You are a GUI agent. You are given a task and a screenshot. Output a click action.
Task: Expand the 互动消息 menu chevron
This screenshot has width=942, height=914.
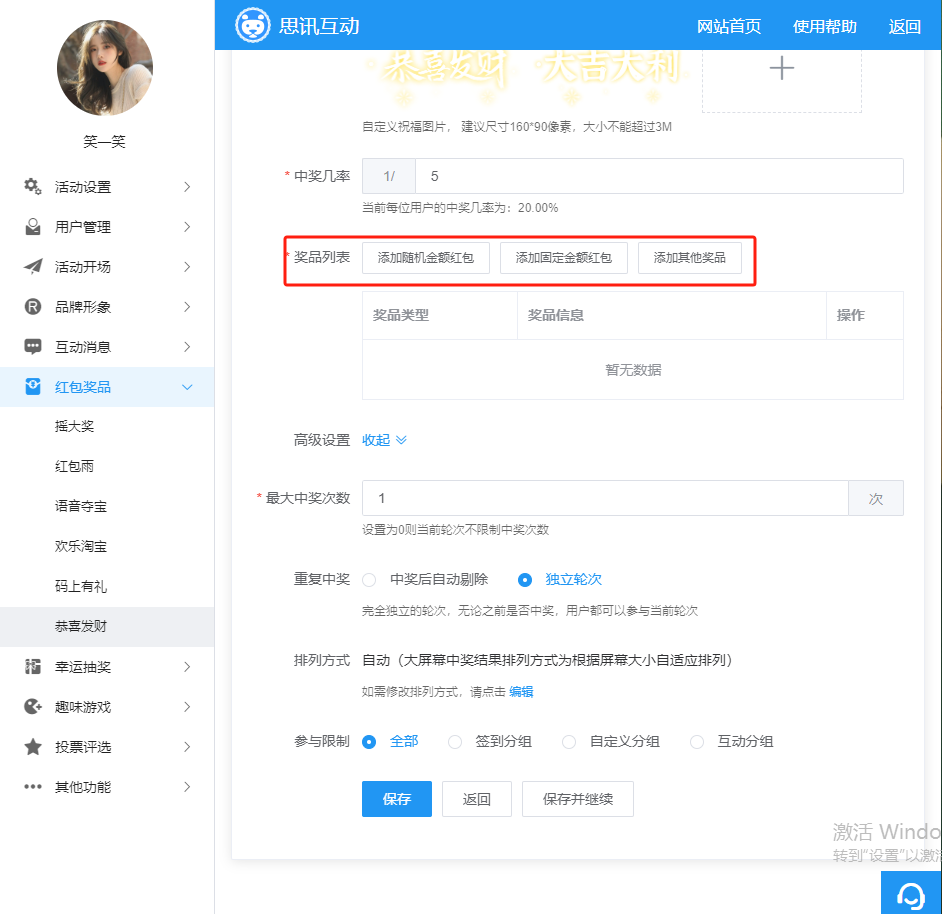tap(187, 347)
